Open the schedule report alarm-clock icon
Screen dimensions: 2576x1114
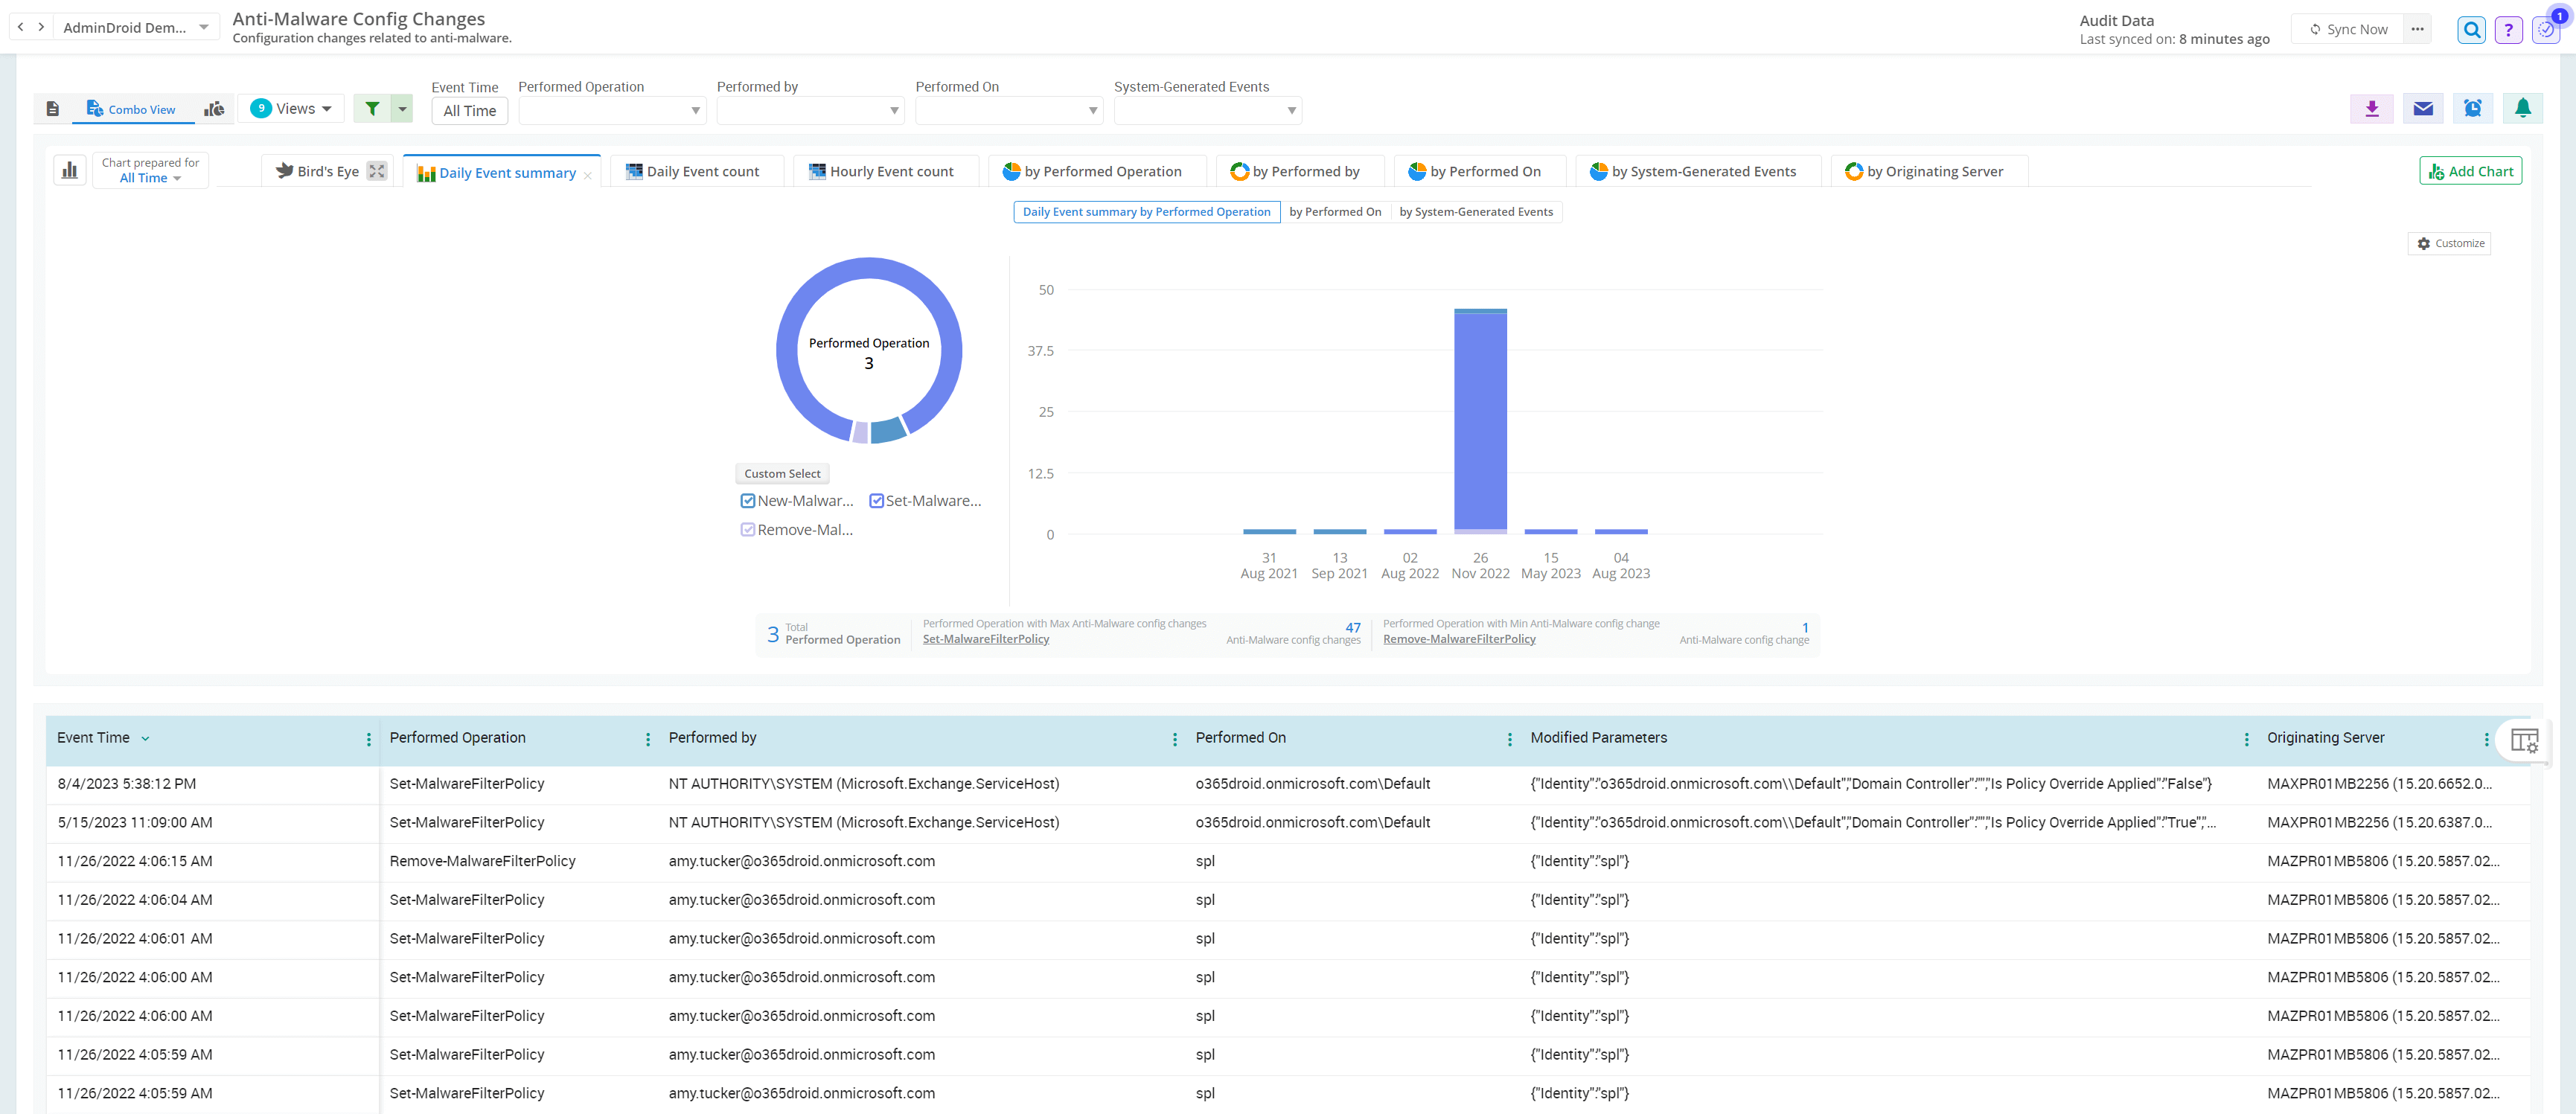click(x=2472, y=109)
